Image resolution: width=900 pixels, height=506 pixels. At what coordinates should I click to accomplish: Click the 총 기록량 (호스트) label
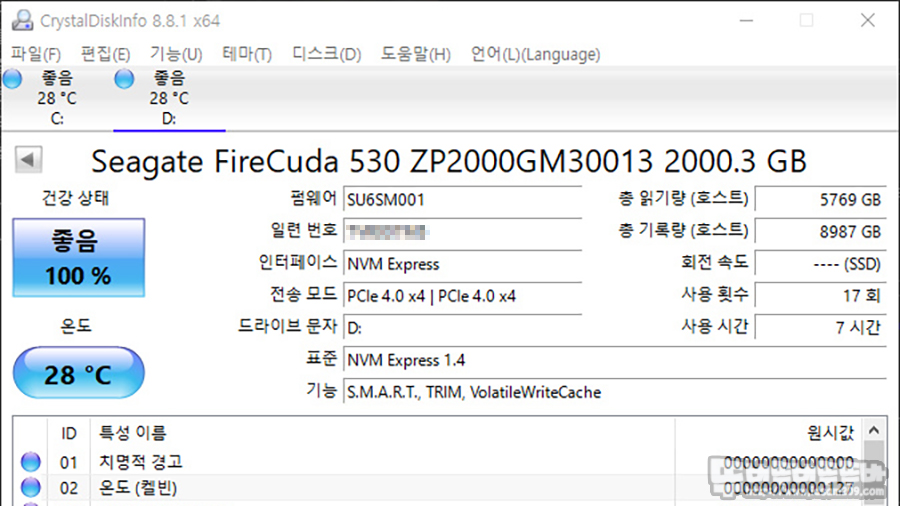[x=683, y=231]
